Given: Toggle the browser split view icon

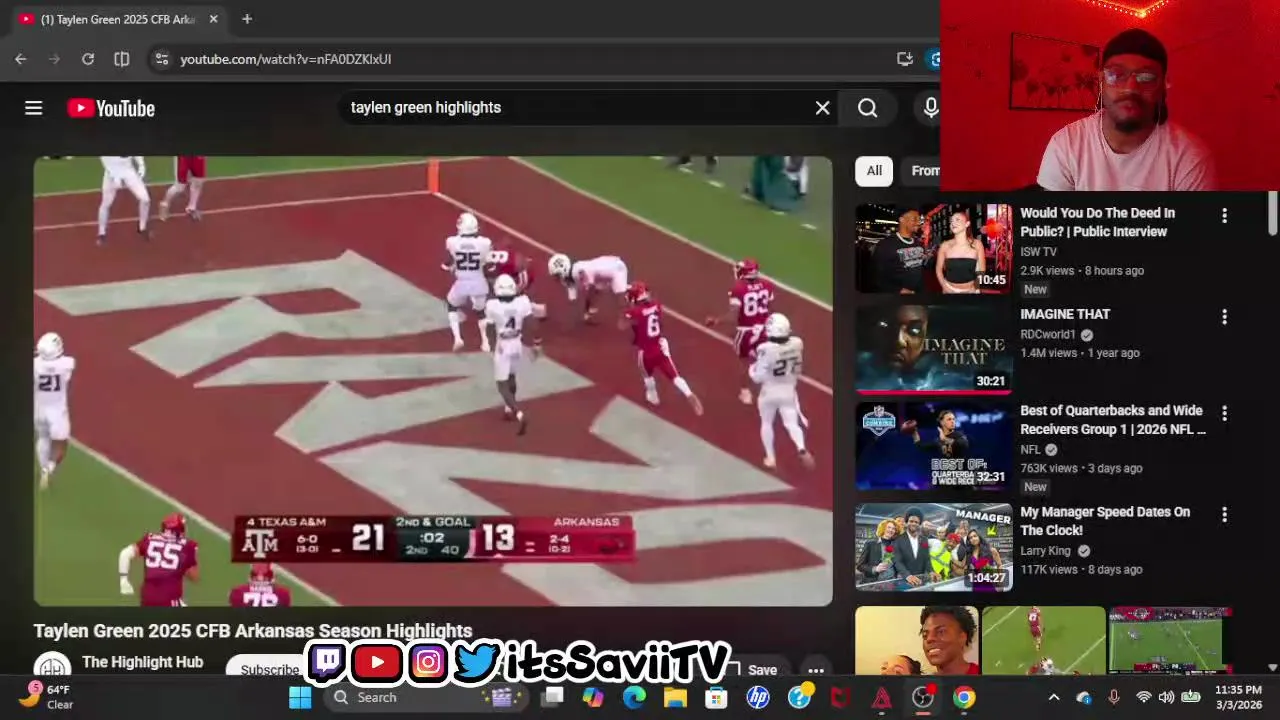Looking at the screenshot, I should click(122, 59).
